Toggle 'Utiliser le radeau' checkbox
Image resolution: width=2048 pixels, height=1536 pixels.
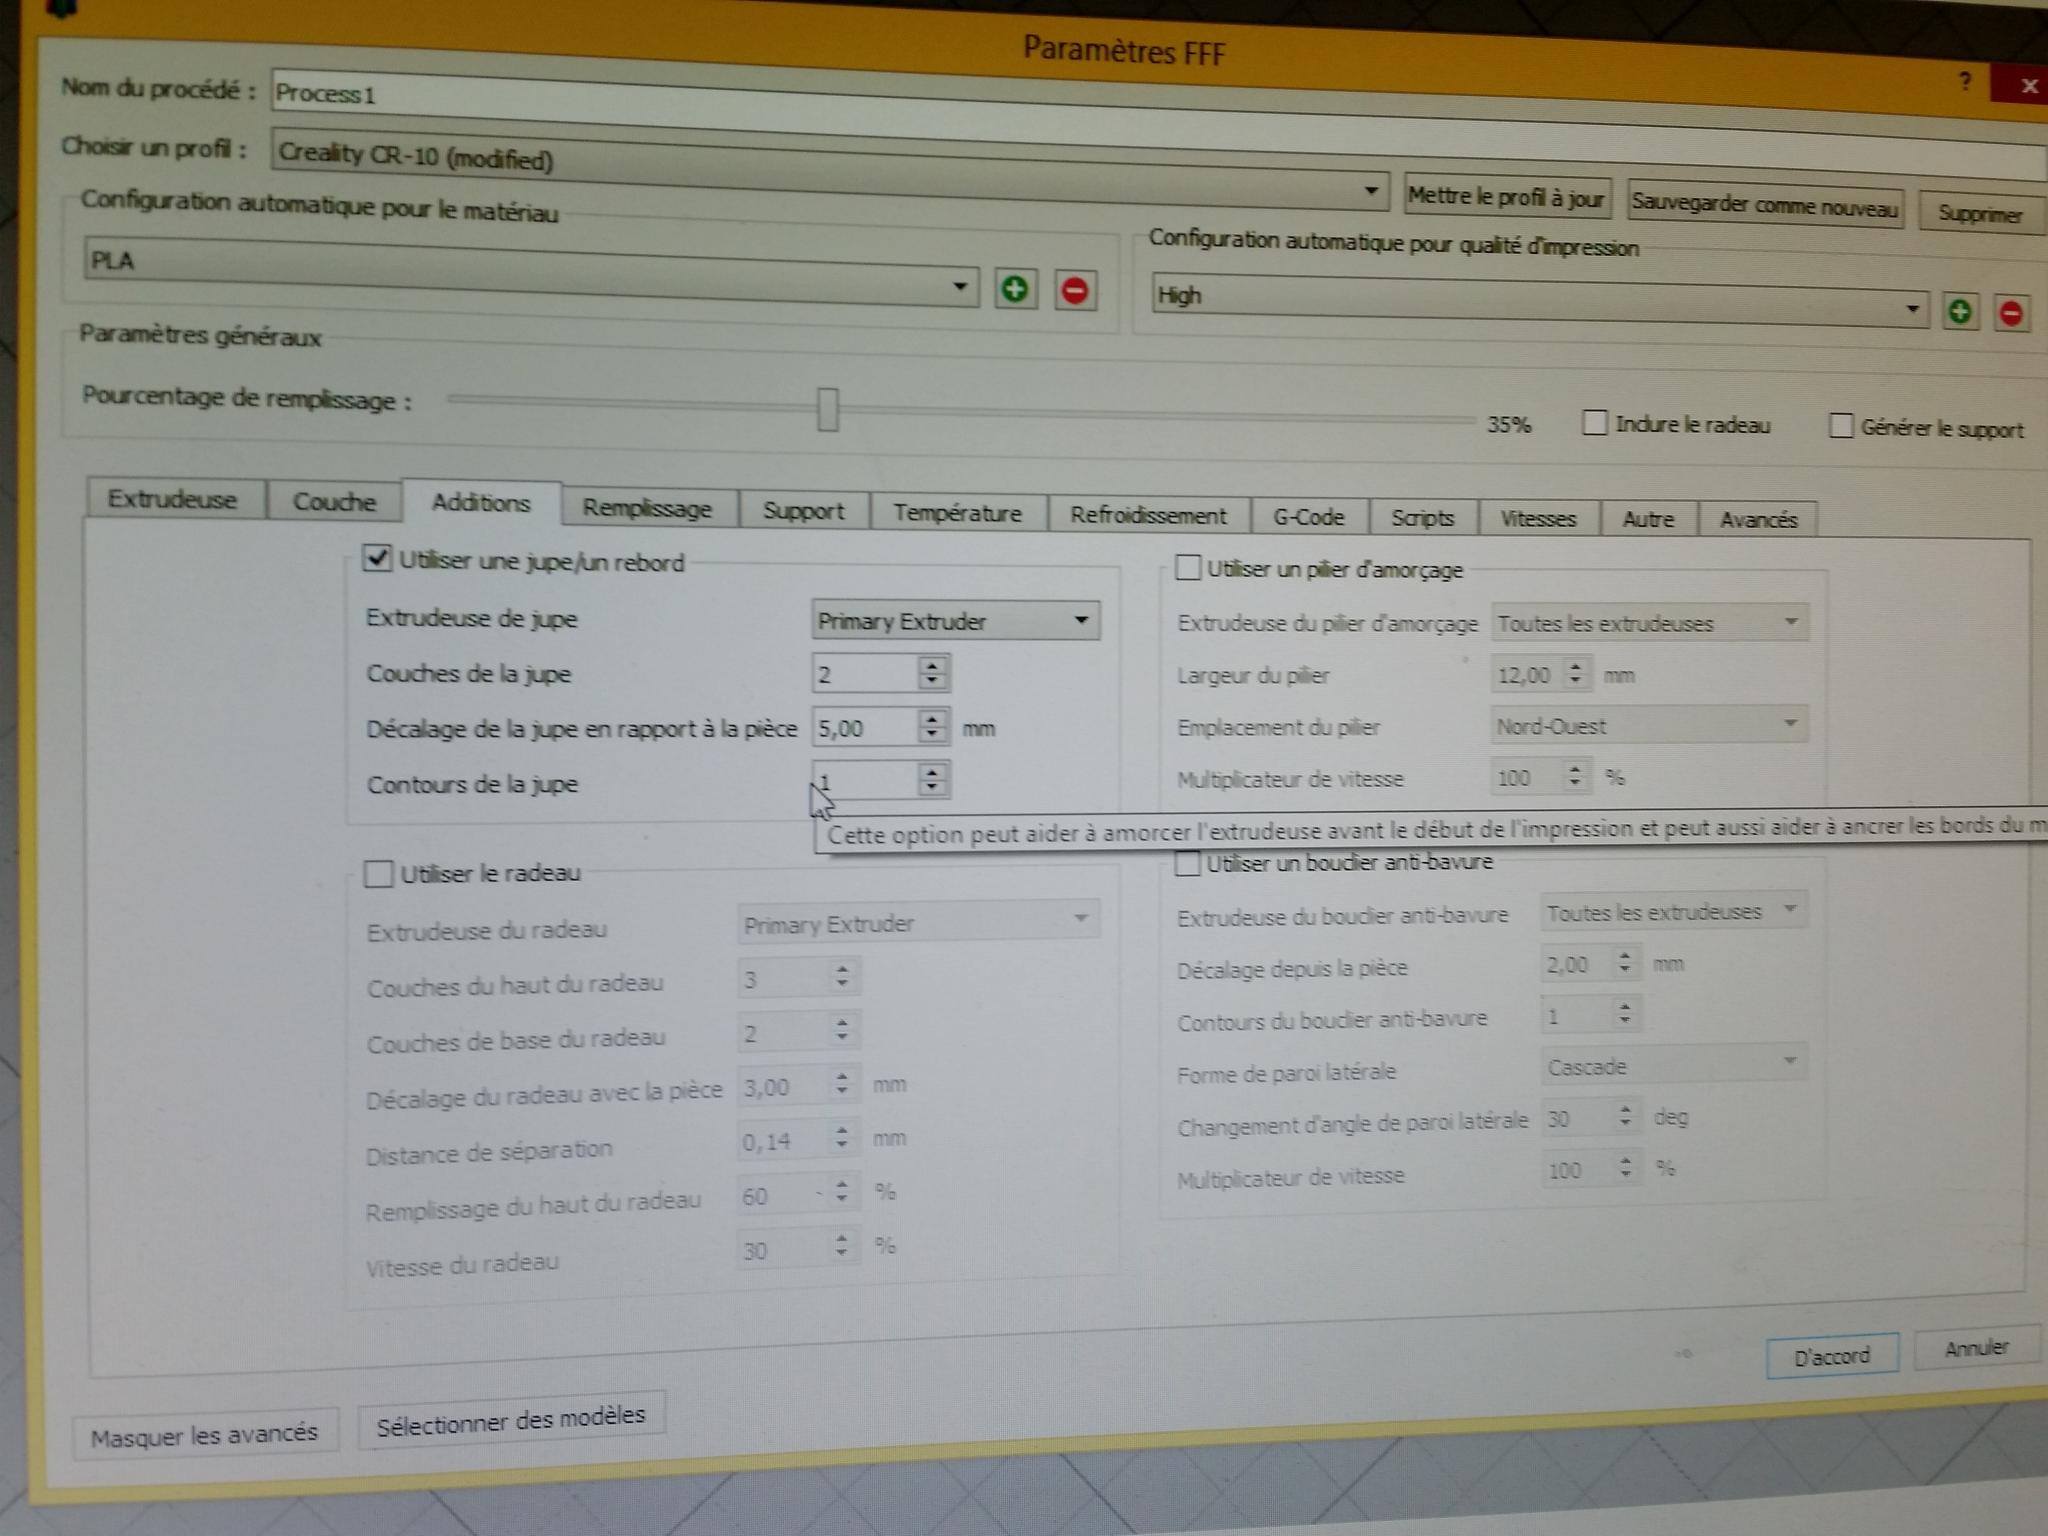(x=378, y=873)
